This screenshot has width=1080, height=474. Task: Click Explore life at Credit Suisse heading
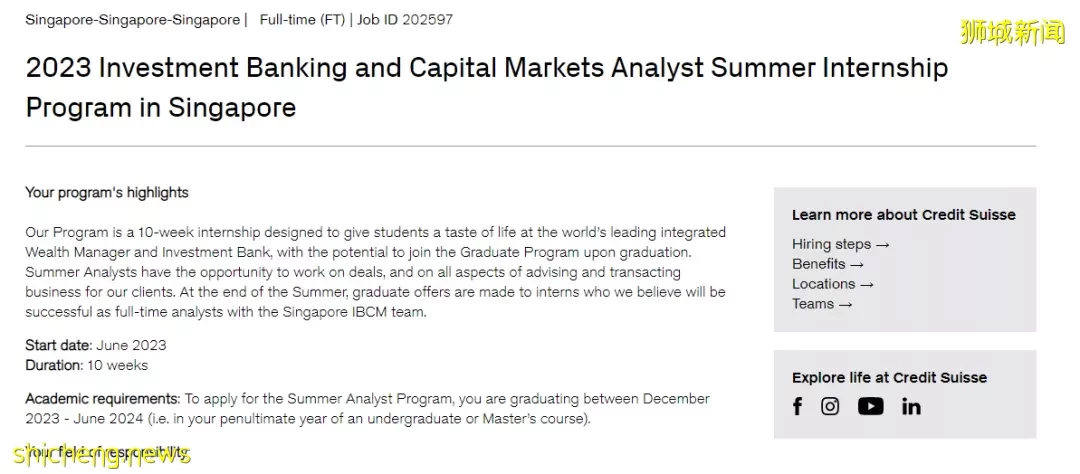[889, 378]
